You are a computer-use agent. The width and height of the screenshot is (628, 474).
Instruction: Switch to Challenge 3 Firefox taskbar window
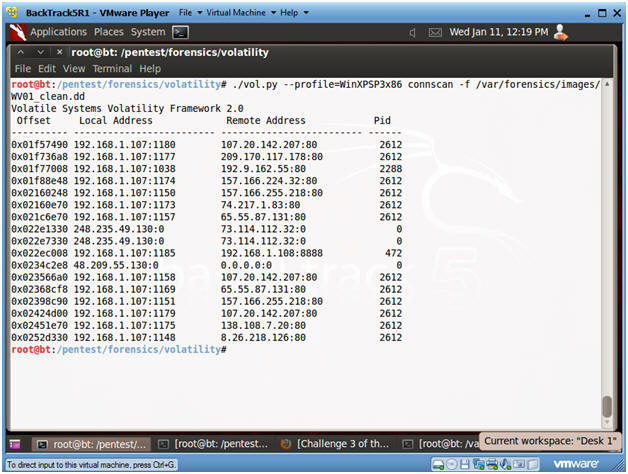click(335, 444)
